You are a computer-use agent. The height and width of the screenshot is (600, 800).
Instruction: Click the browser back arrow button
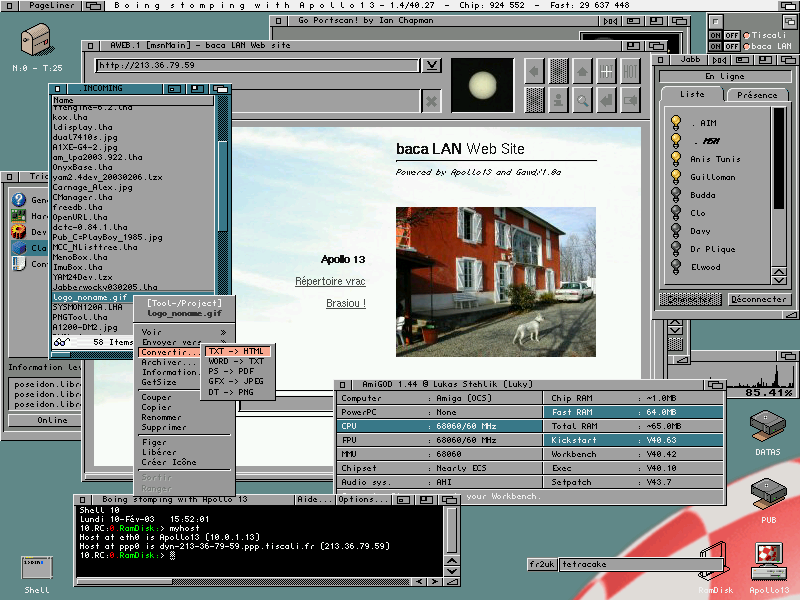tap(534, 71)
